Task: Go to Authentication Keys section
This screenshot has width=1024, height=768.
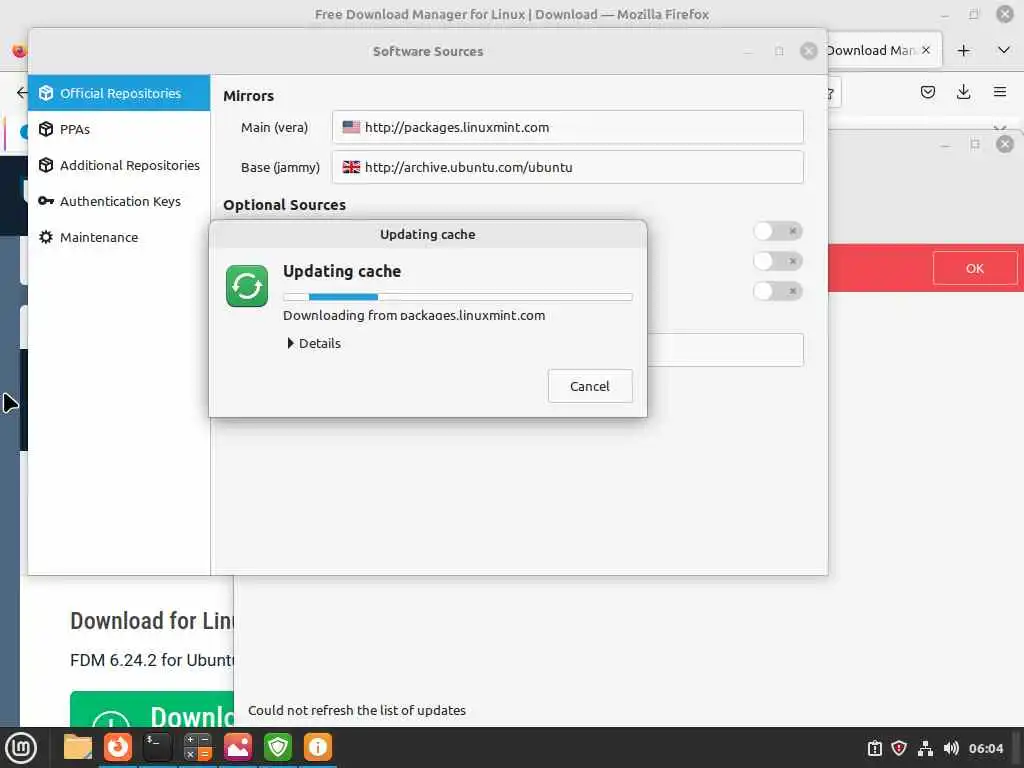Action: (119, 201)
